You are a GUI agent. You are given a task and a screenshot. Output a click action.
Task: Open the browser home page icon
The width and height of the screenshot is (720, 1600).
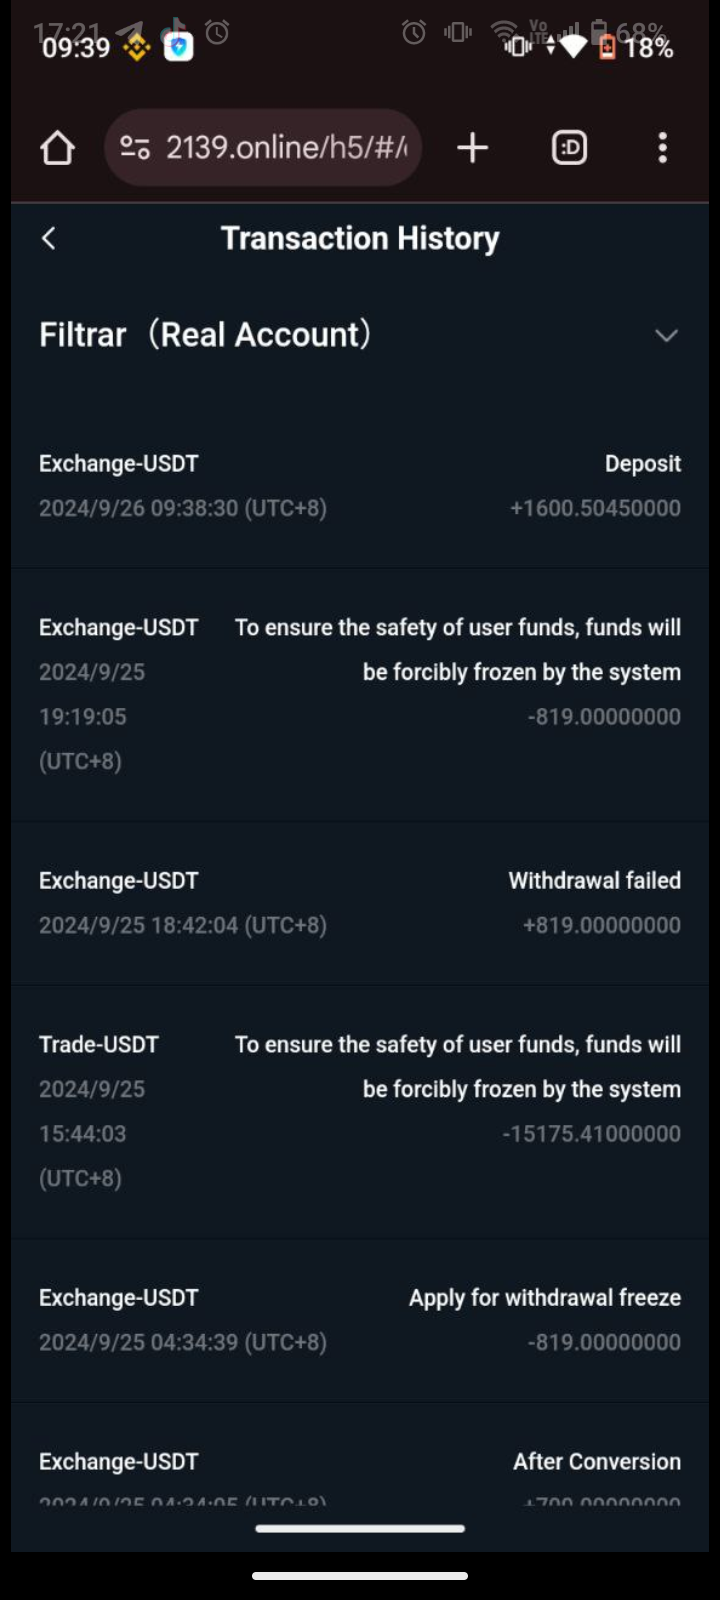(x=57, y=148)
